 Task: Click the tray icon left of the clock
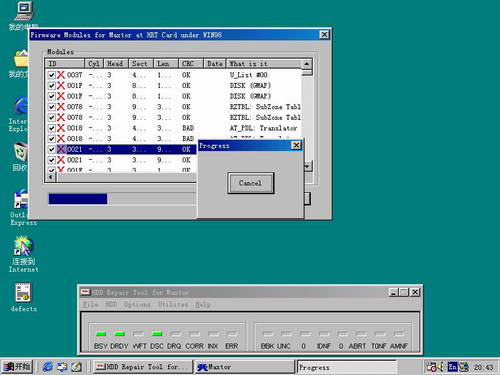click(464, 367)
